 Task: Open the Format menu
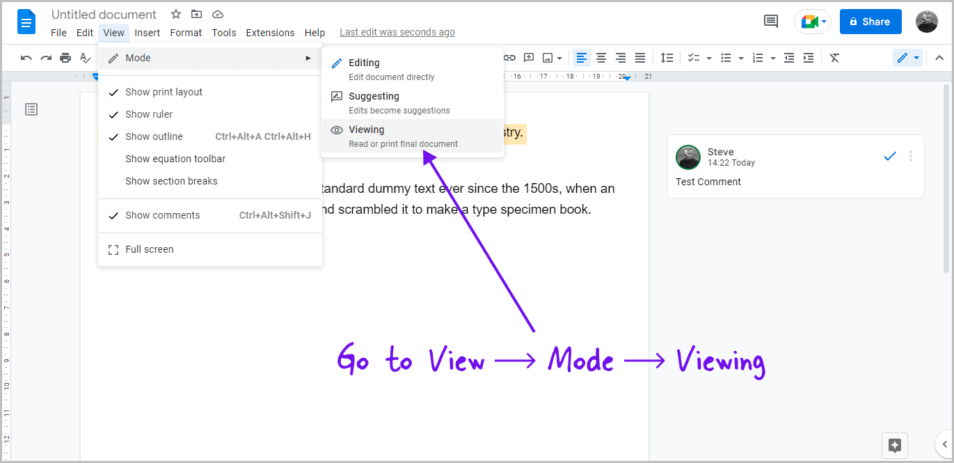[186, 33]
